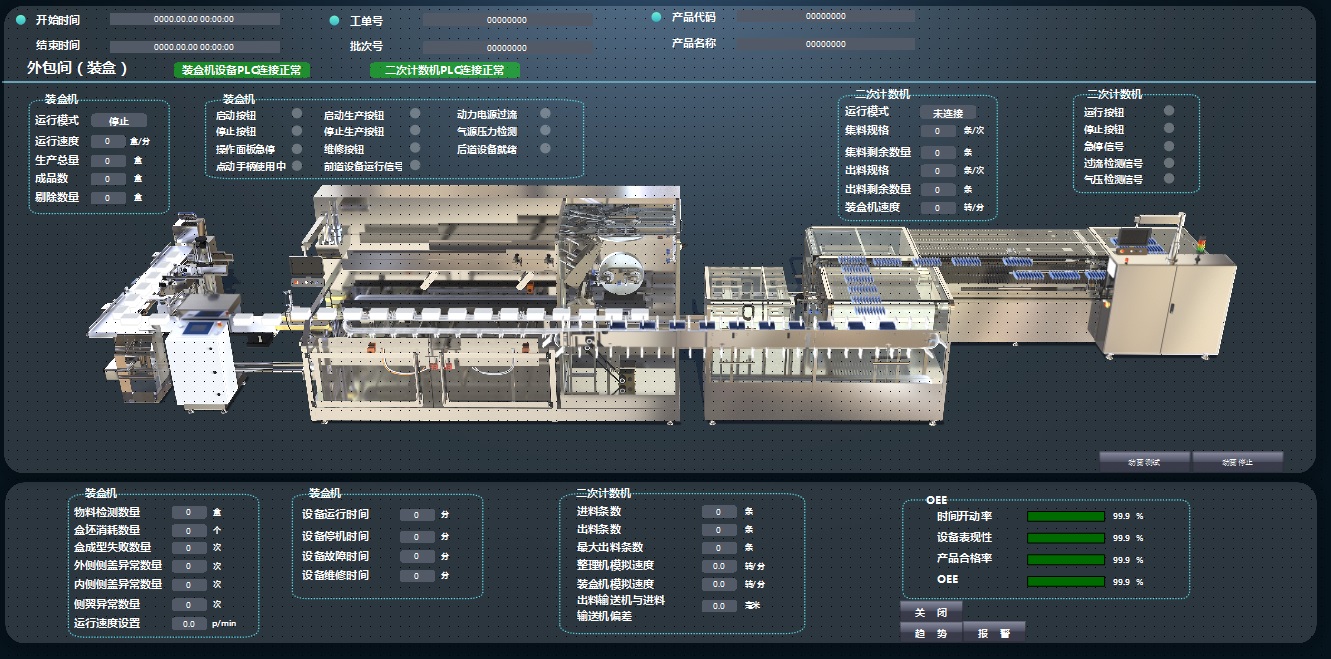This screenshot has height=659, width=1331.
Task: Click the 停止按钮 lamp in 二次计数机
Action: (1169, 128)
